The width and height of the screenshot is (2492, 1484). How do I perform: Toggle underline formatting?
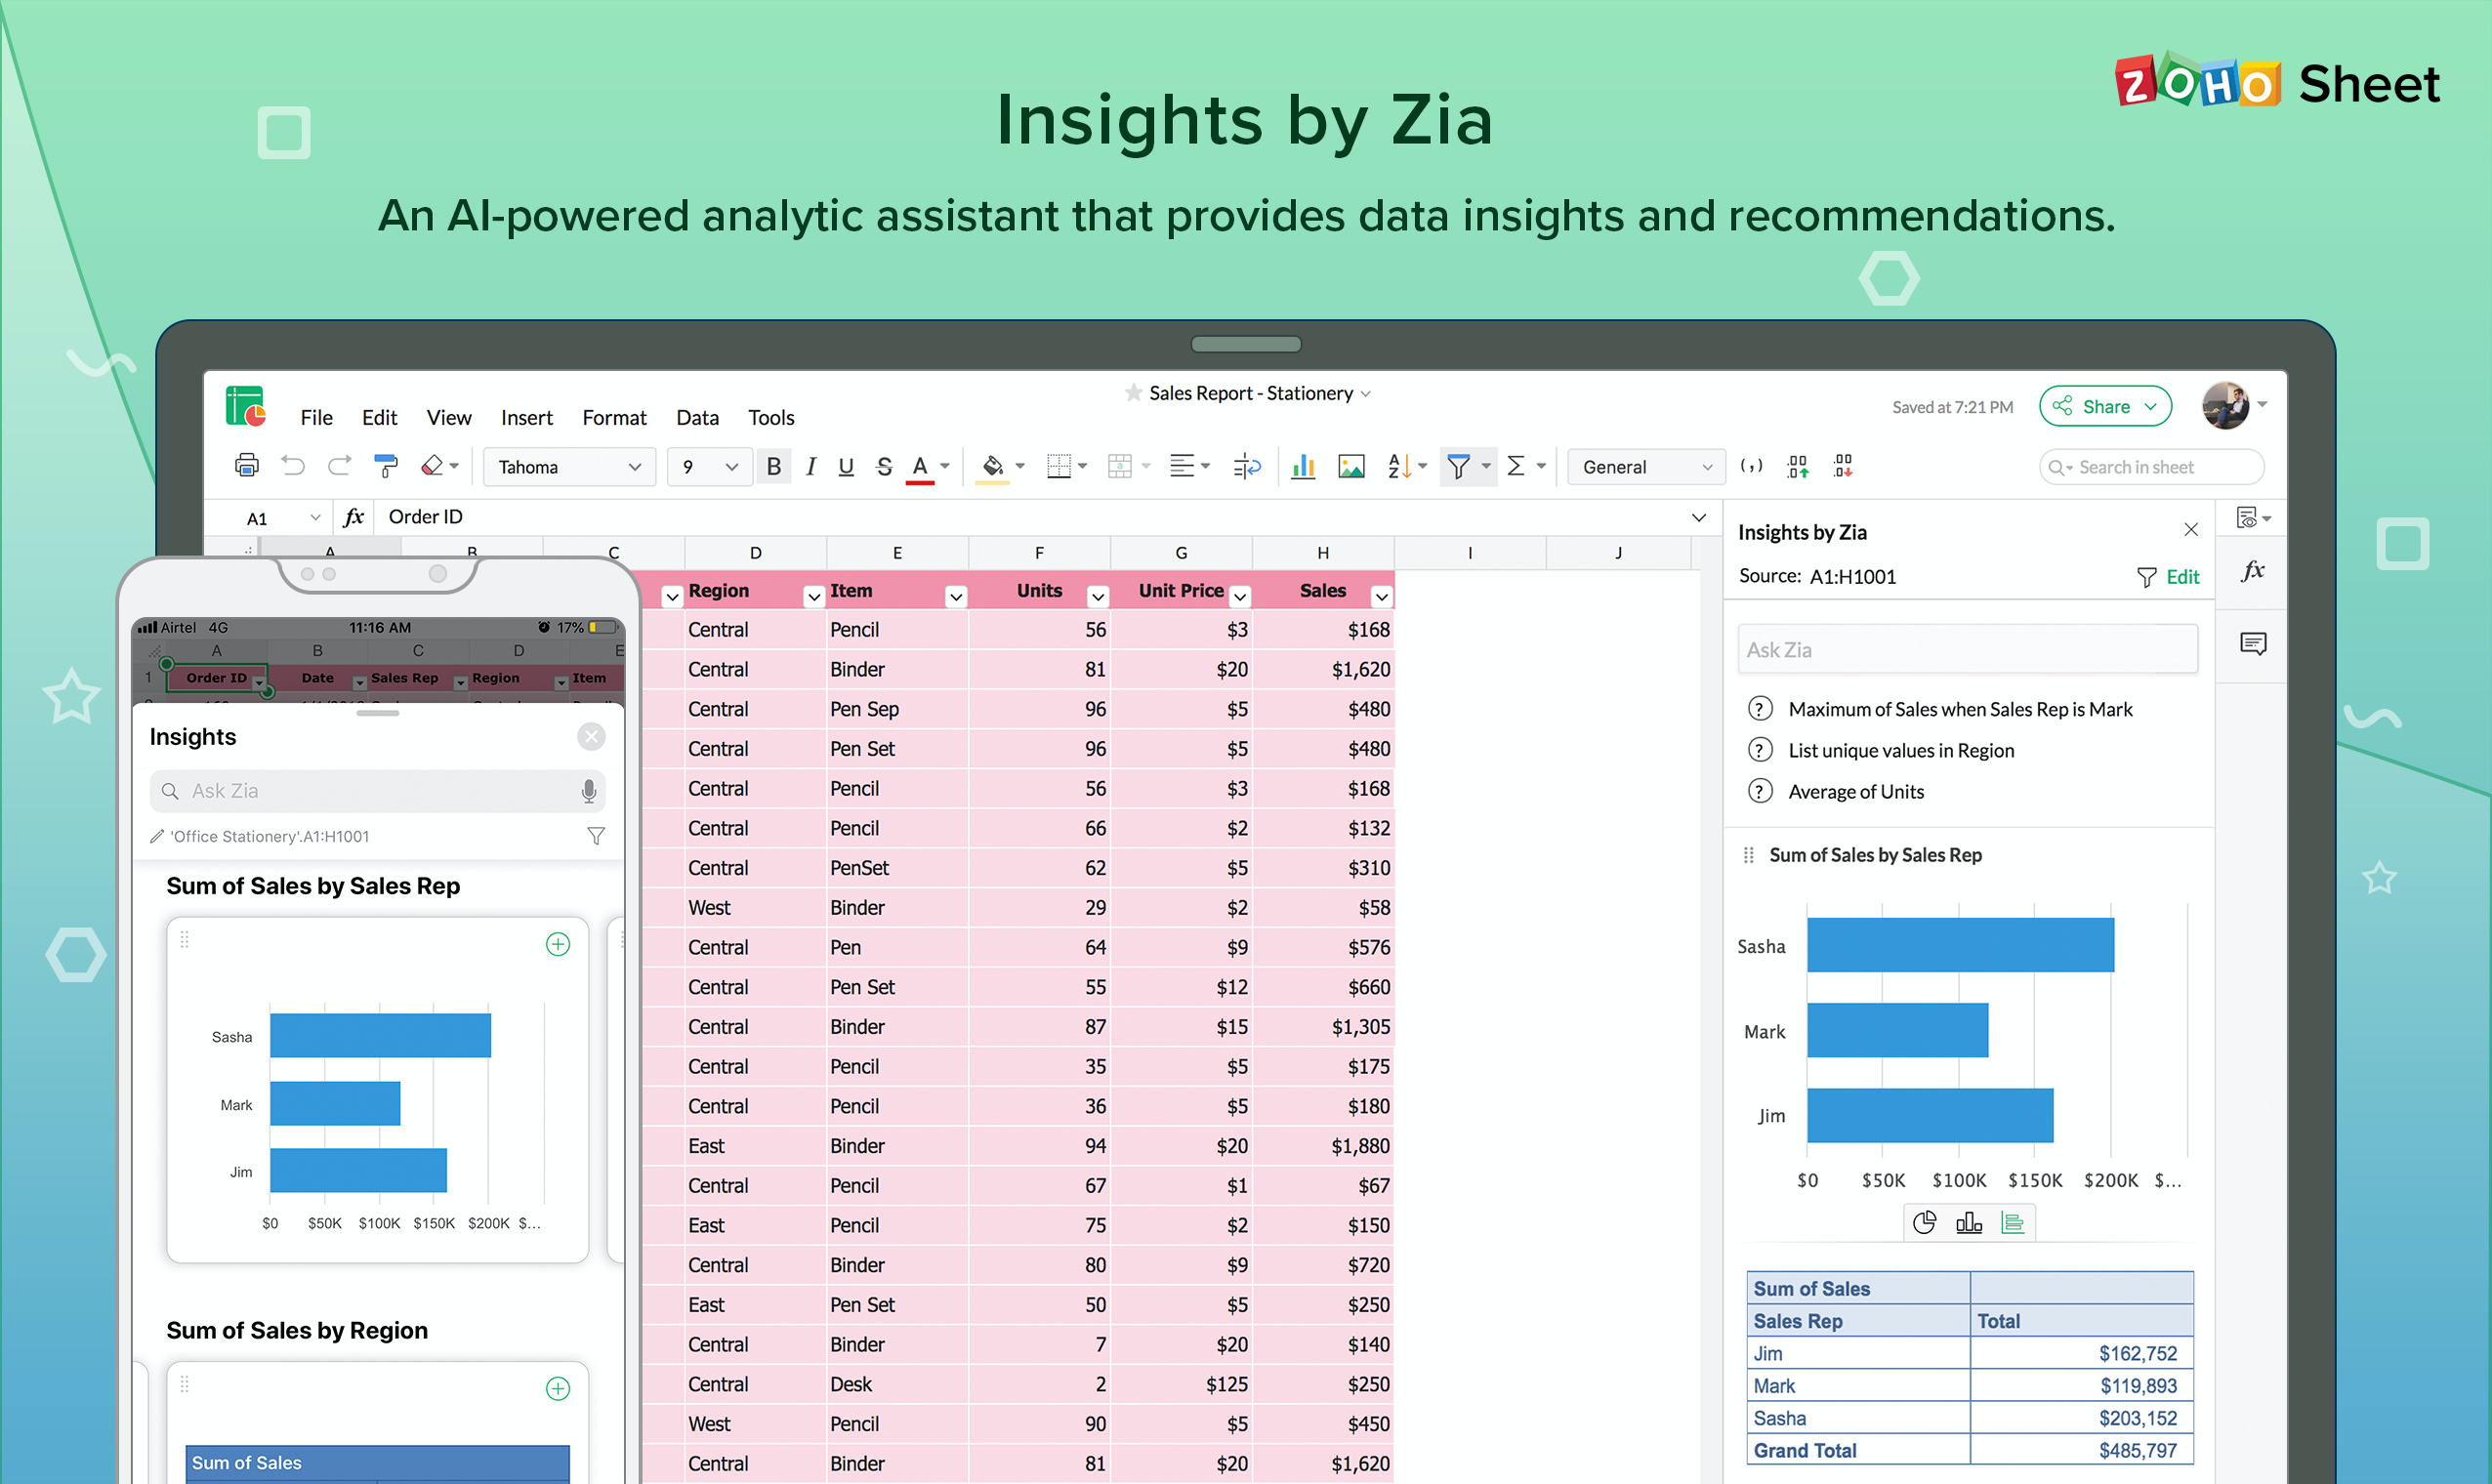(x=845, y=466)
